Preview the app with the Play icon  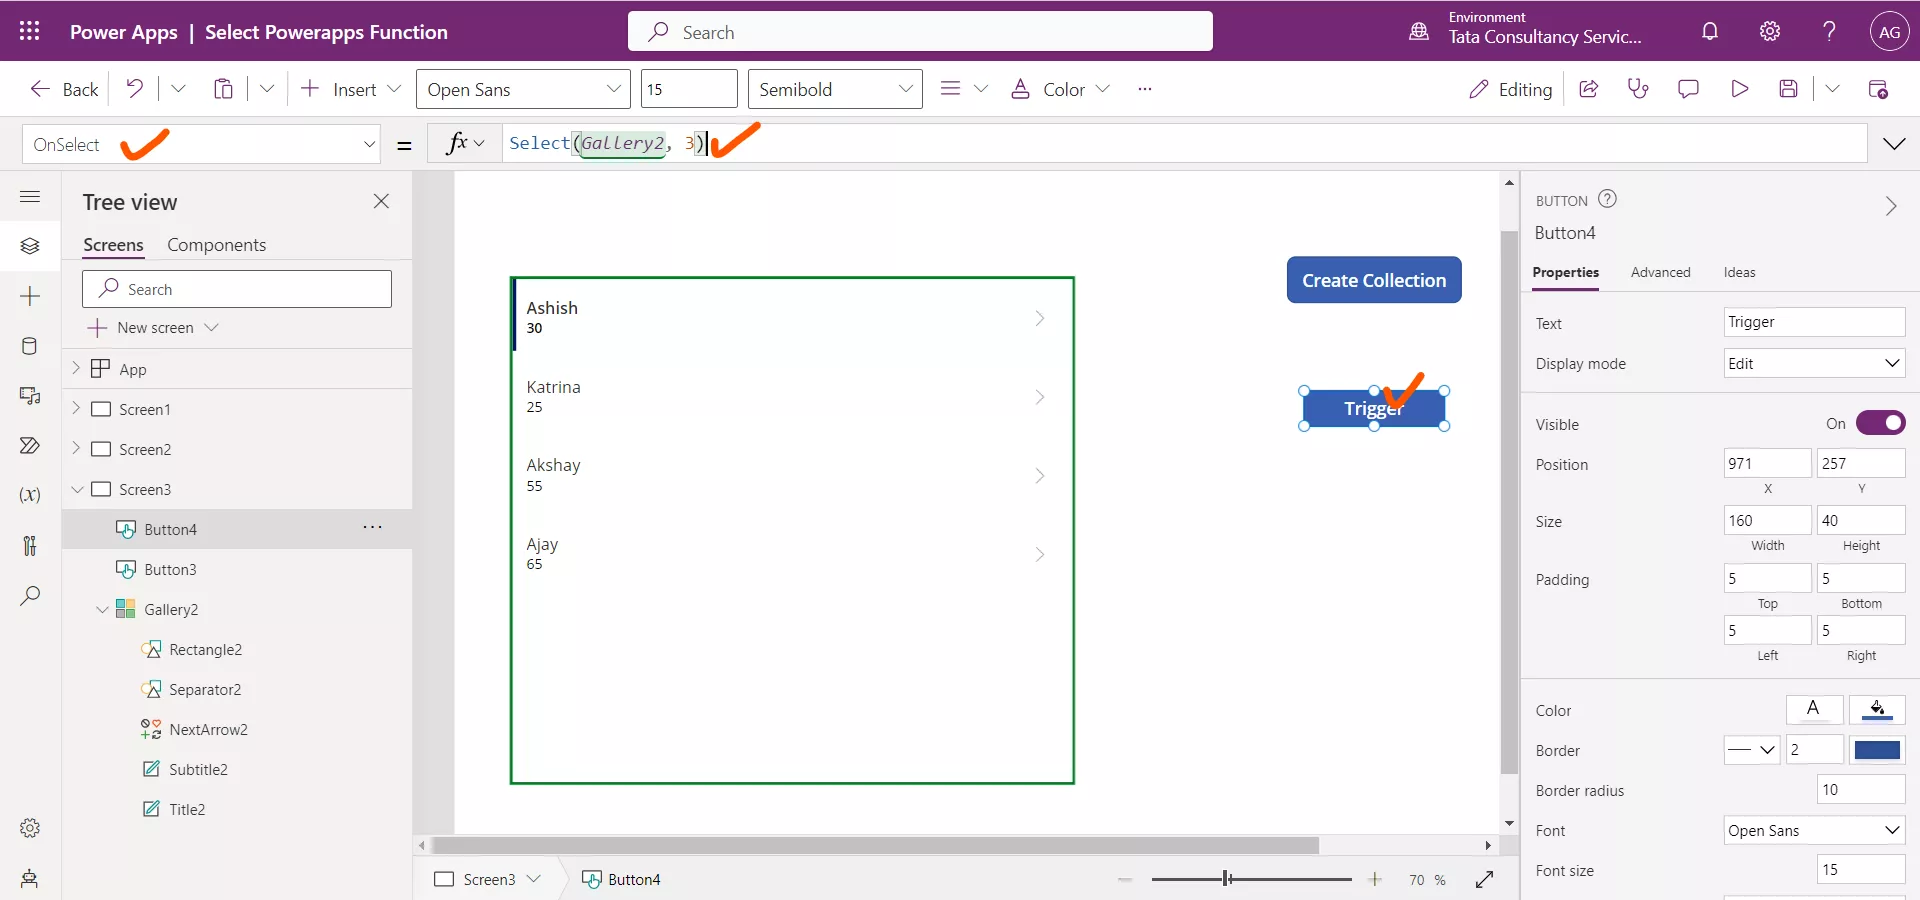(x=1739, y=88)
